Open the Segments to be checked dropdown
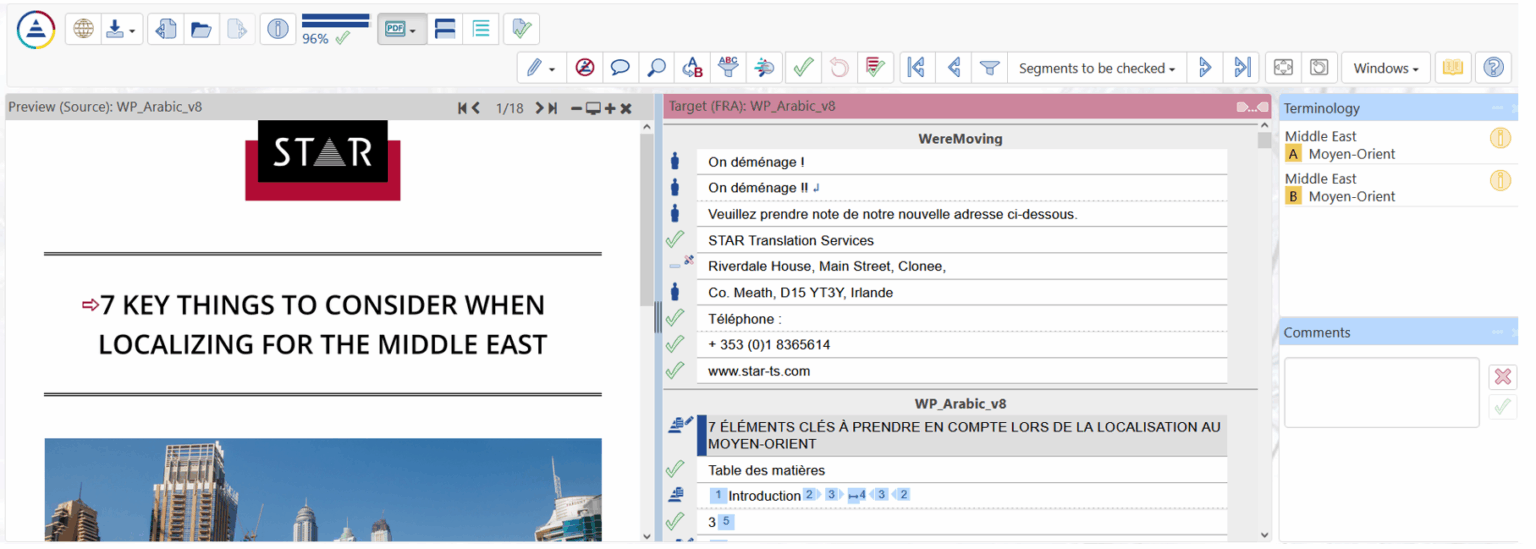This screenshot has height=549, width=1536. coord(1096,68)
